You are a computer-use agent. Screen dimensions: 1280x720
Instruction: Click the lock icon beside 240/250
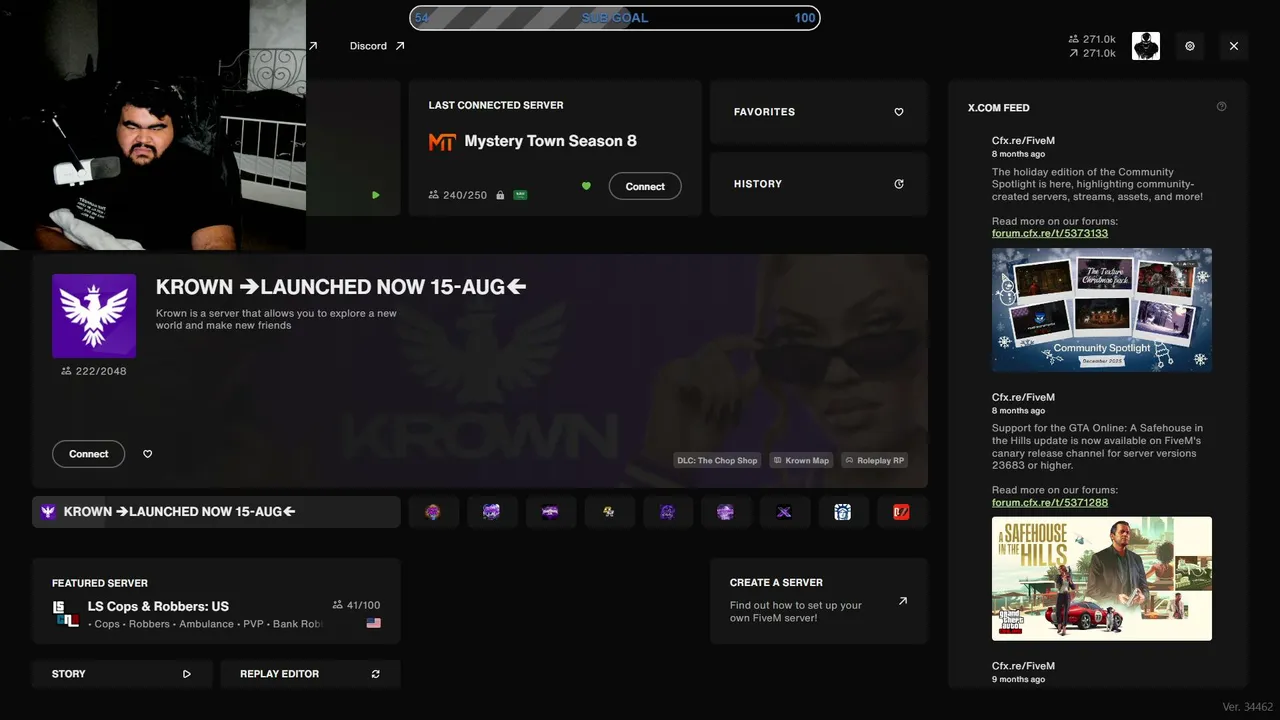(500, 195)
